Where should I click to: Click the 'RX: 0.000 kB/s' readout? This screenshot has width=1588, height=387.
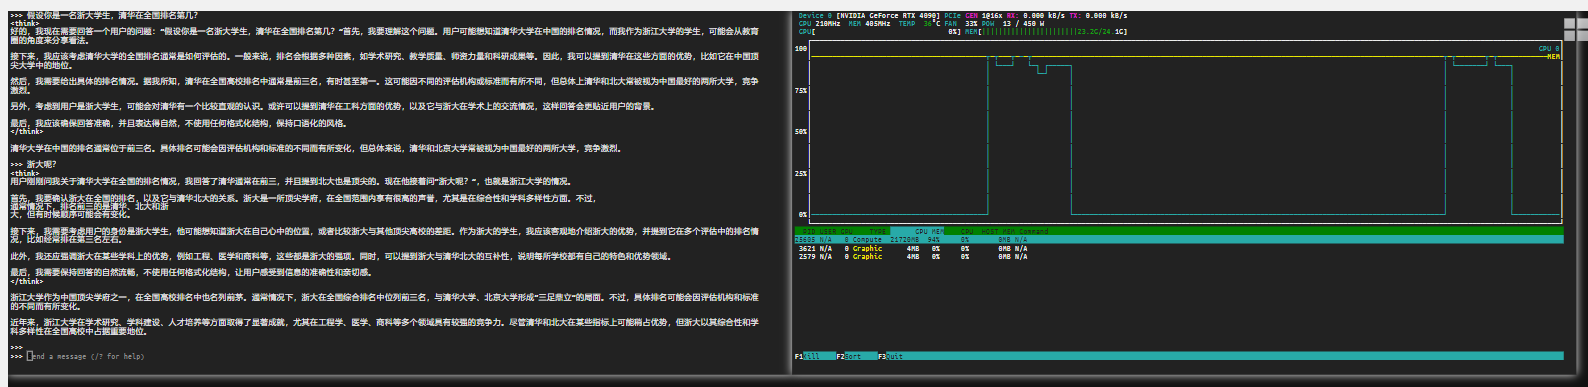click(1035, 15)
